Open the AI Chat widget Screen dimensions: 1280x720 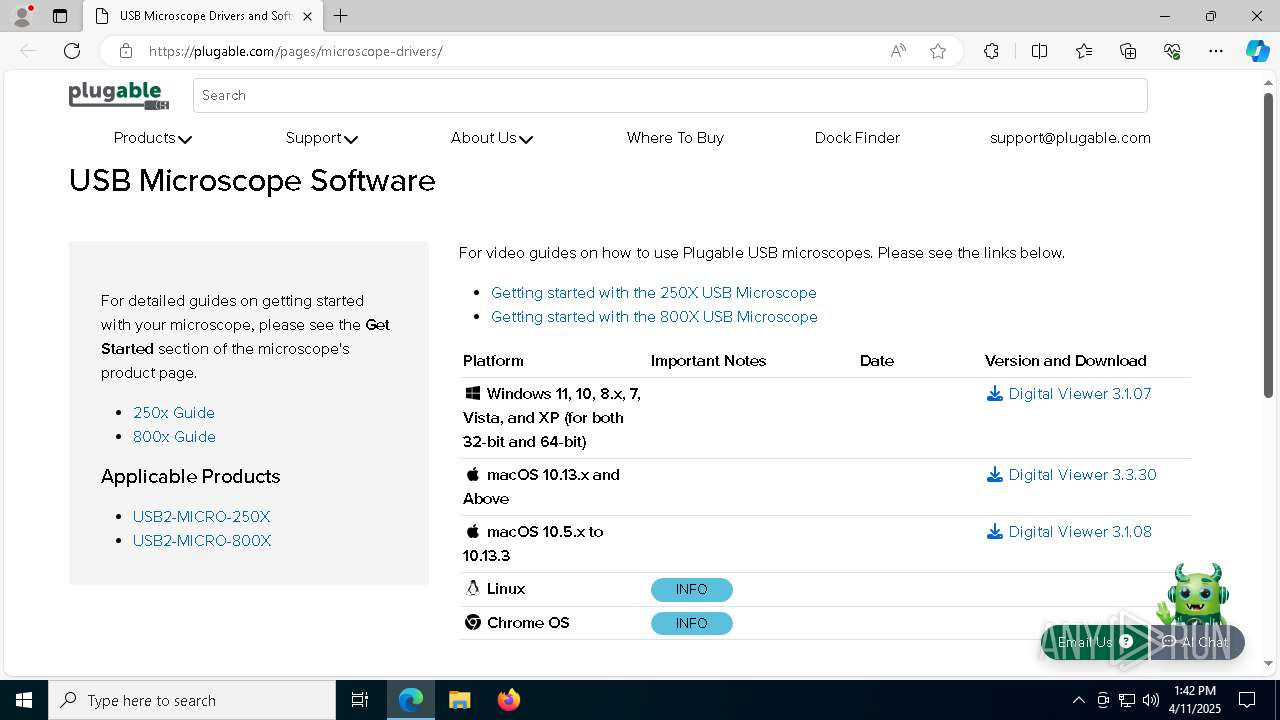click(x=1196, y=642)
